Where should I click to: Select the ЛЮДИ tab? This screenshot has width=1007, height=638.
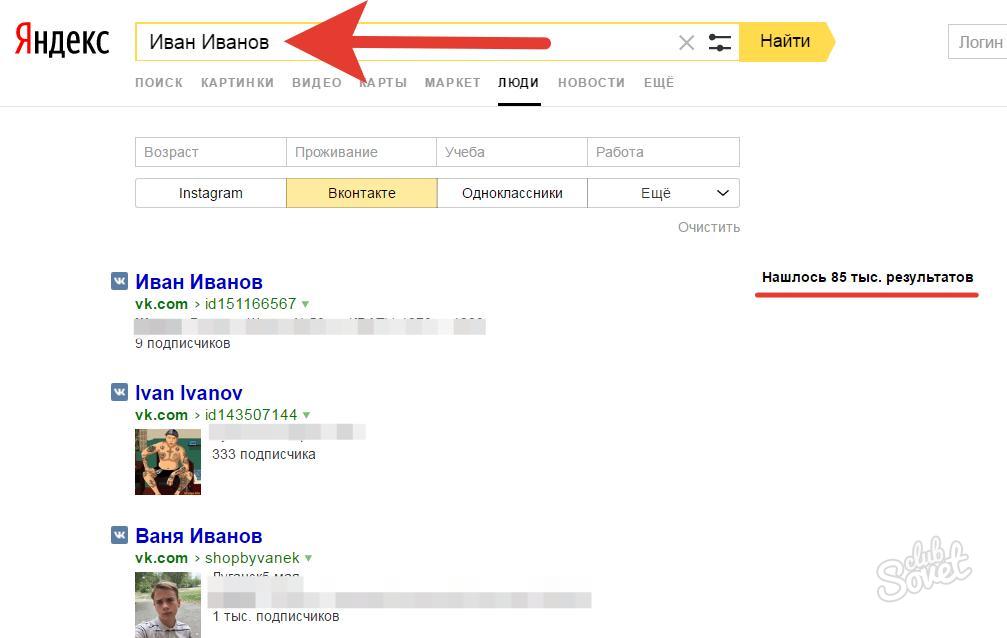[518, 83]
